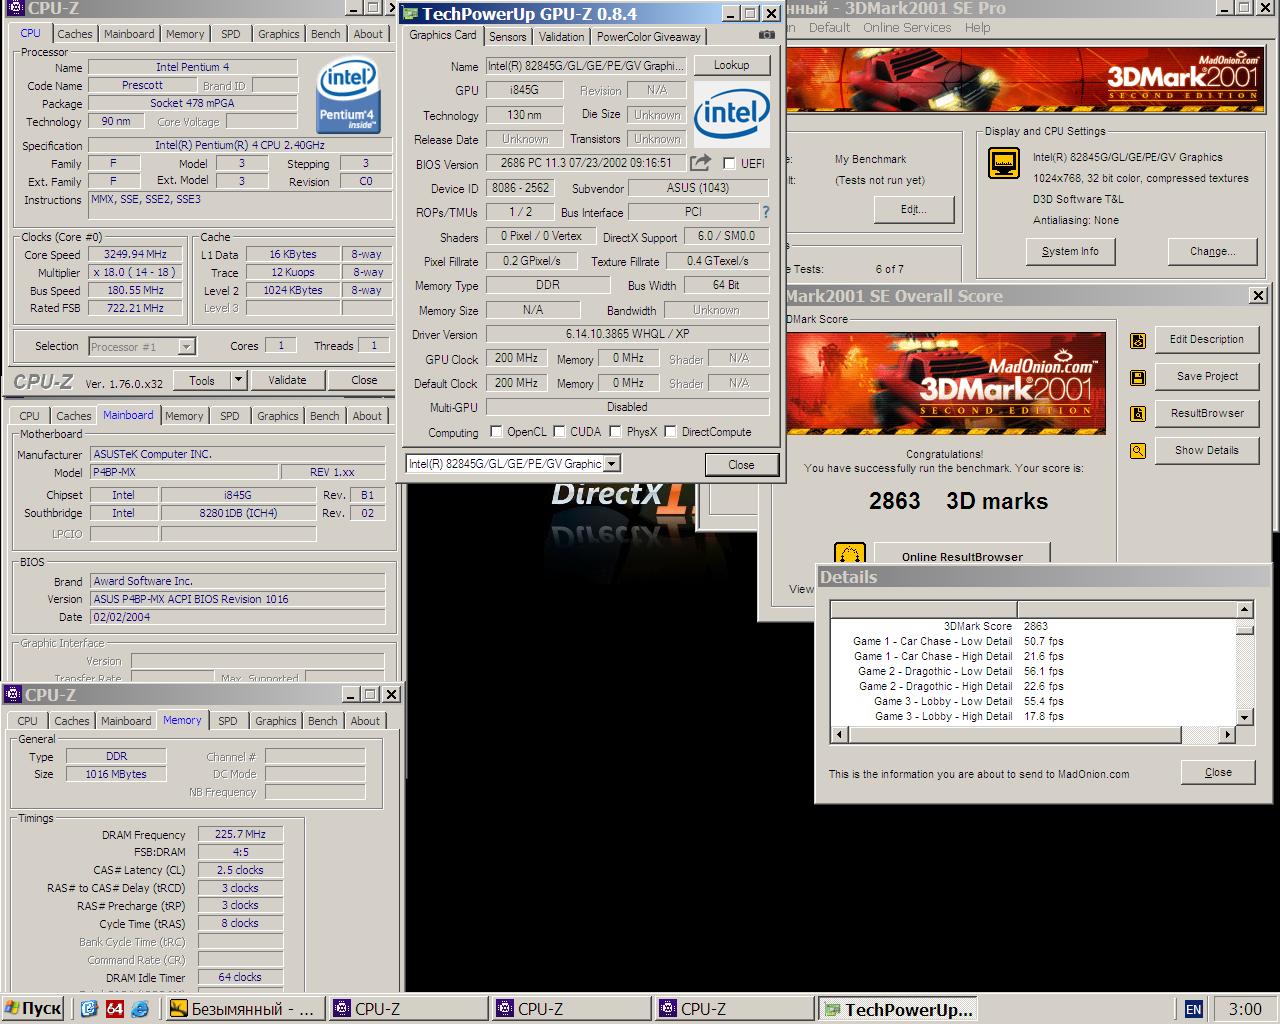
Task: Open the Online Services menu in 3DMark
Action: [907, 28]
